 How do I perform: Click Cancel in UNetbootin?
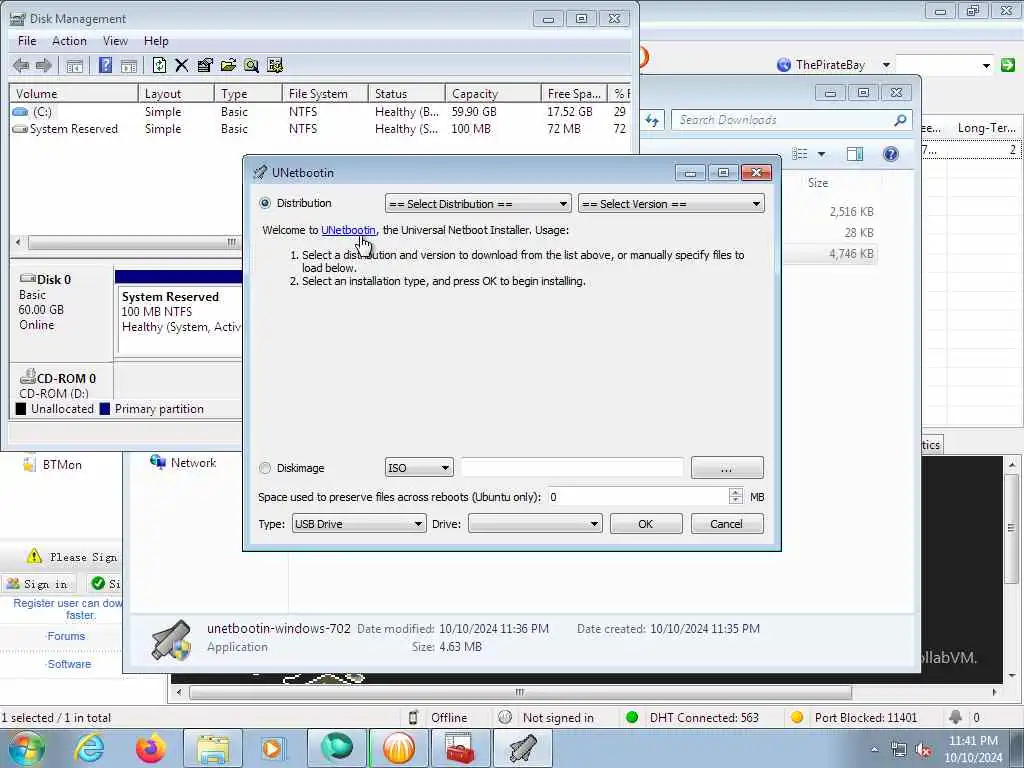[726, 524]
